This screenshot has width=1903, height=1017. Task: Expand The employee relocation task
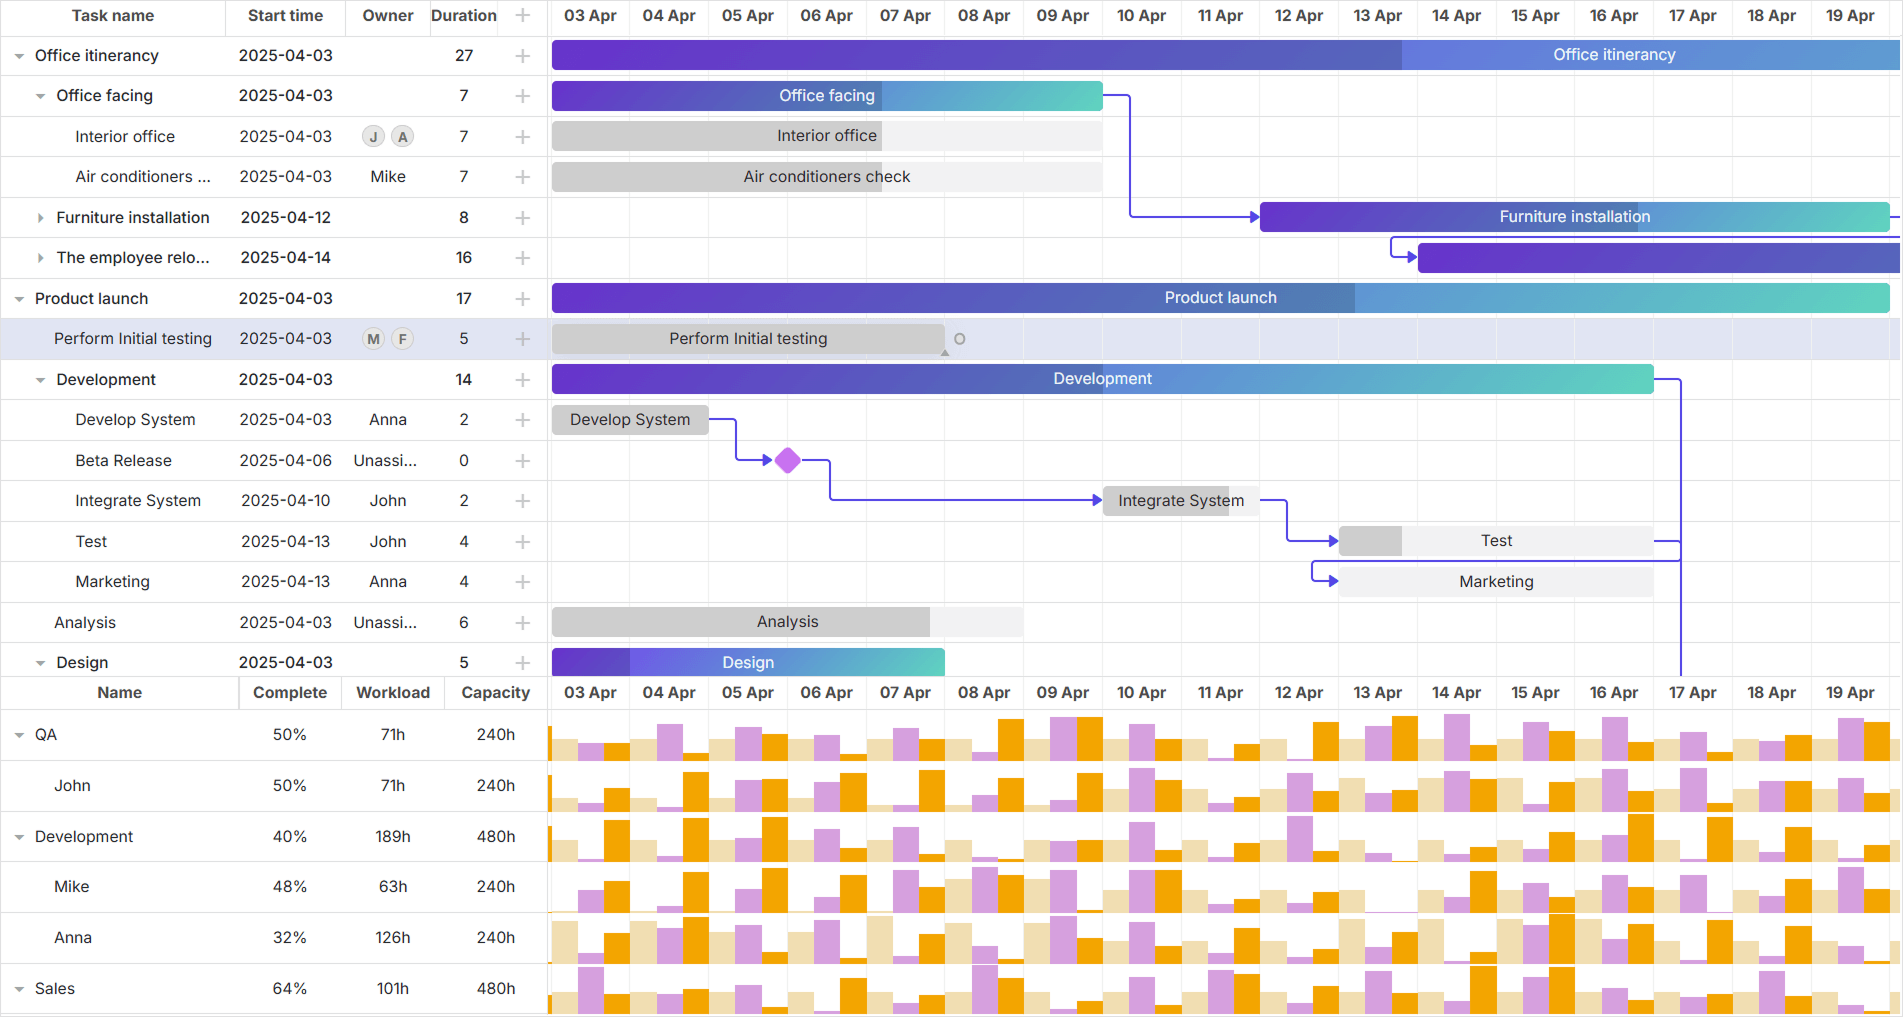(x=40, y=258)
